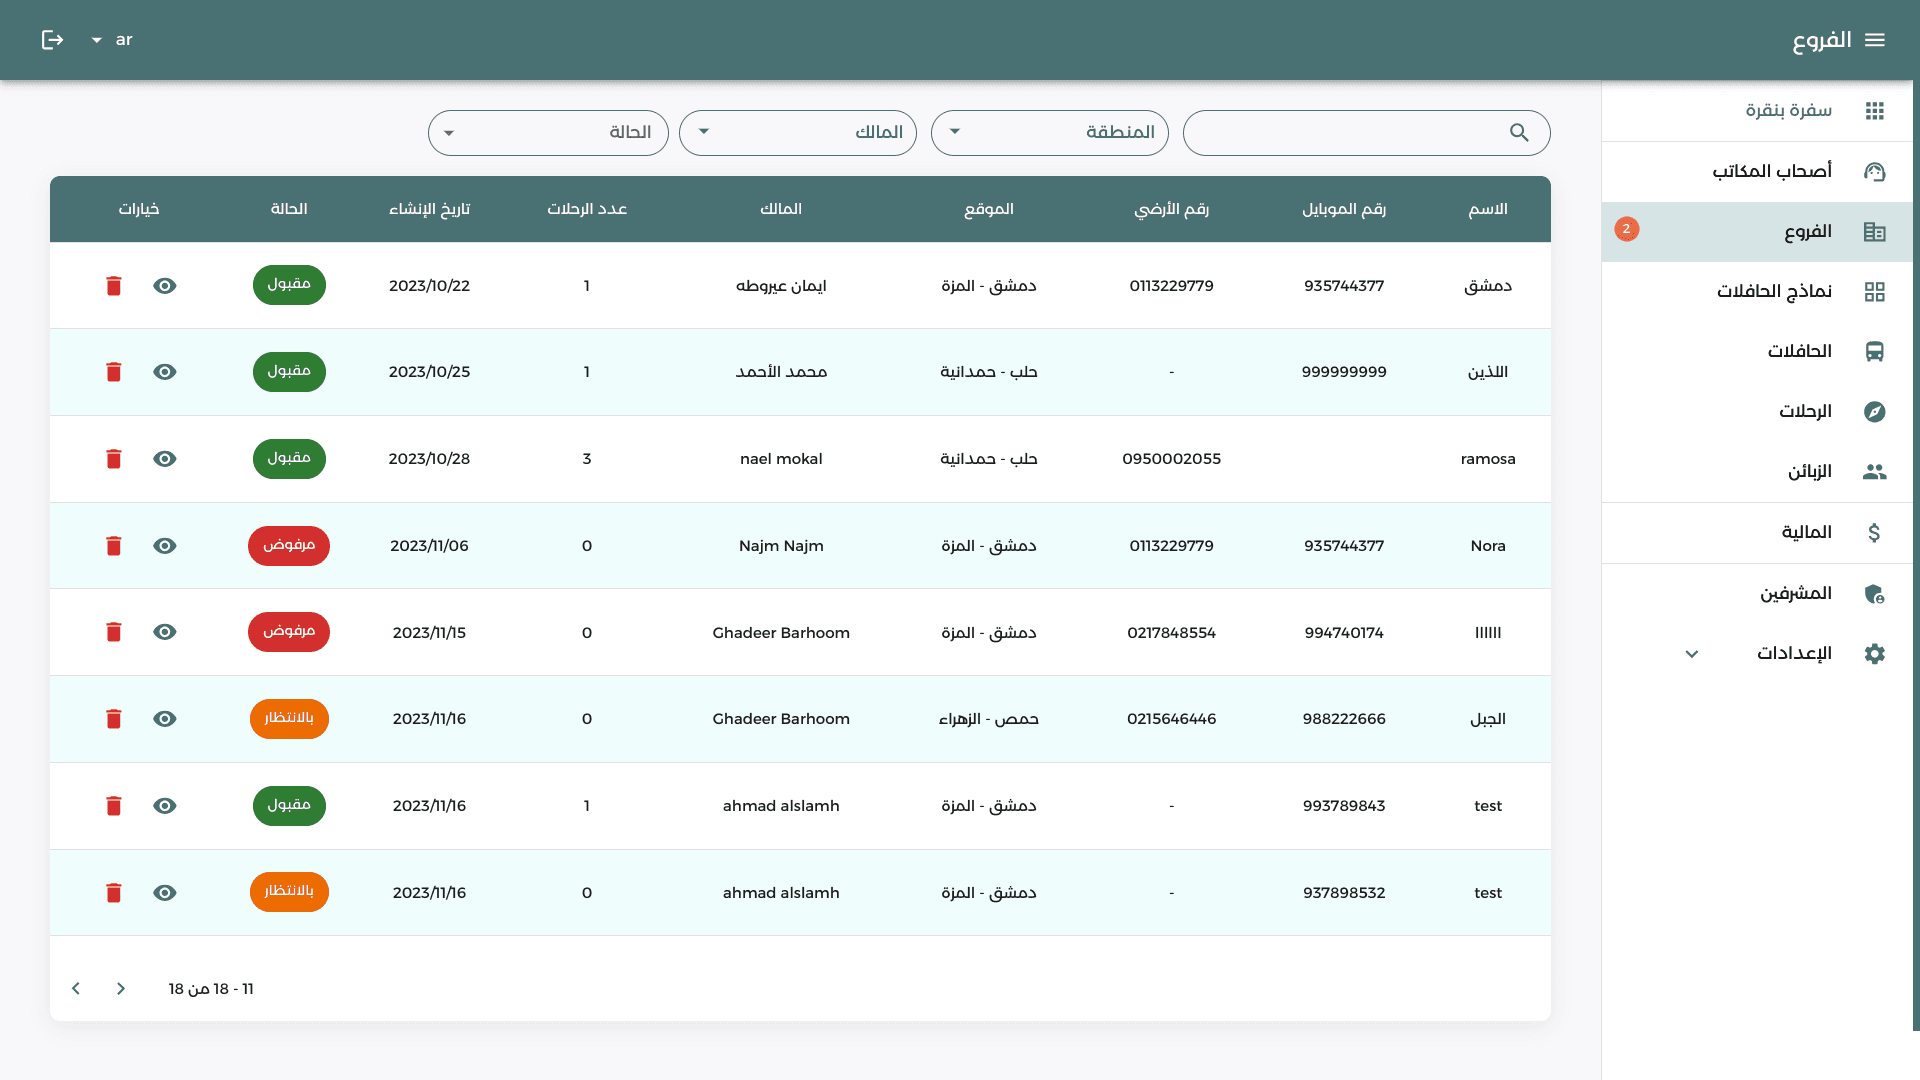Click the grid icon beside سفرة بنقرة
This screenshot has height=1080, width=1920.
pos(1875,111)
